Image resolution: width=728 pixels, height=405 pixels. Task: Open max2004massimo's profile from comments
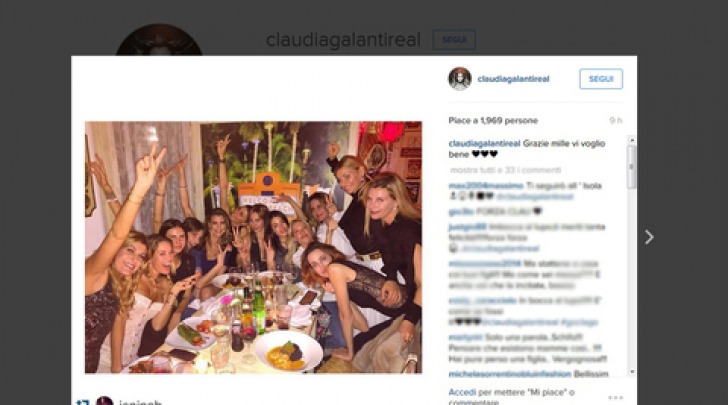coord(486,186)
